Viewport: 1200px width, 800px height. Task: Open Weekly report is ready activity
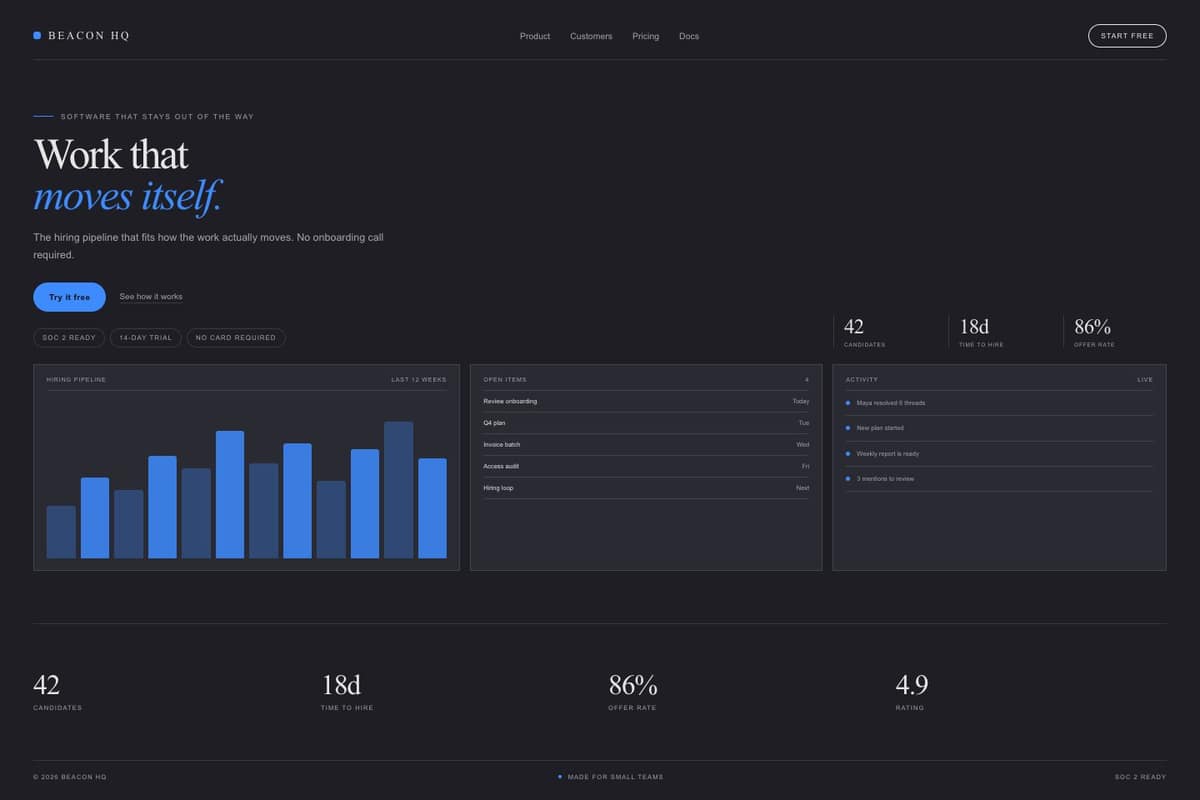999,454
